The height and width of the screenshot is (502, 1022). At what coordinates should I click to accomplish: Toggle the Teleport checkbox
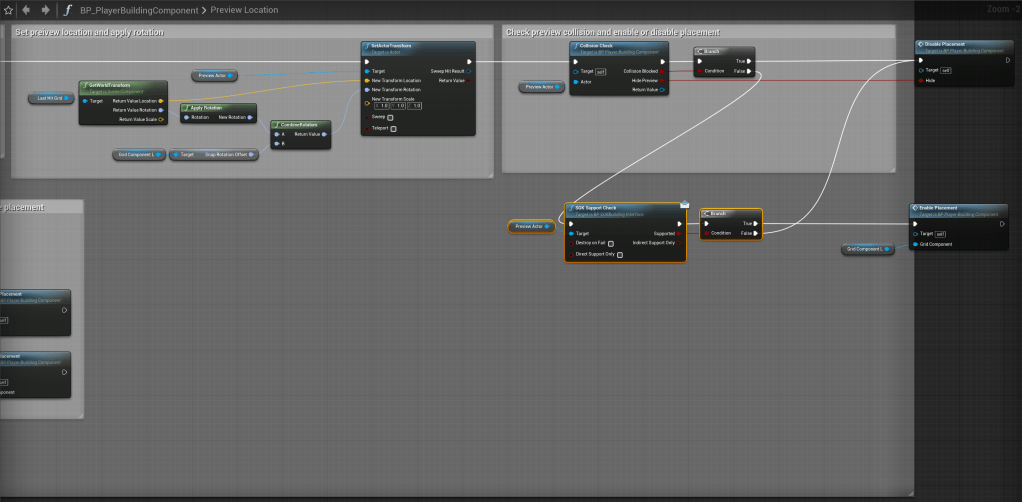pos(393,128)
